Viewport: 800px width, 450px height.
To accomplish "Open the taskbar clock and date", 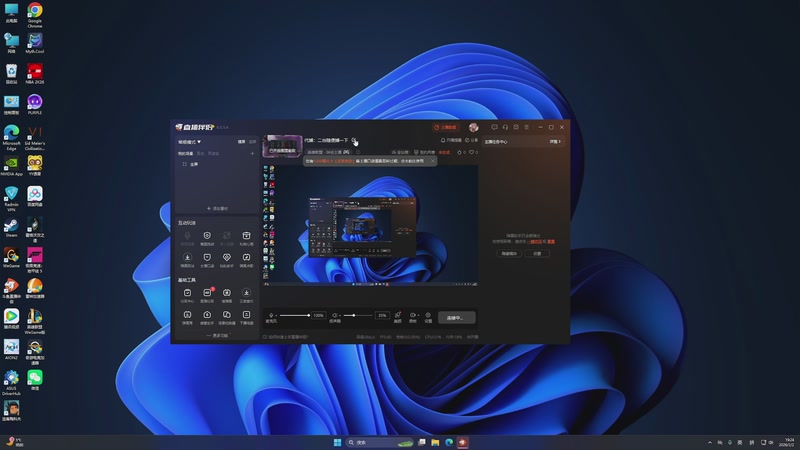I will coord(789,442).
